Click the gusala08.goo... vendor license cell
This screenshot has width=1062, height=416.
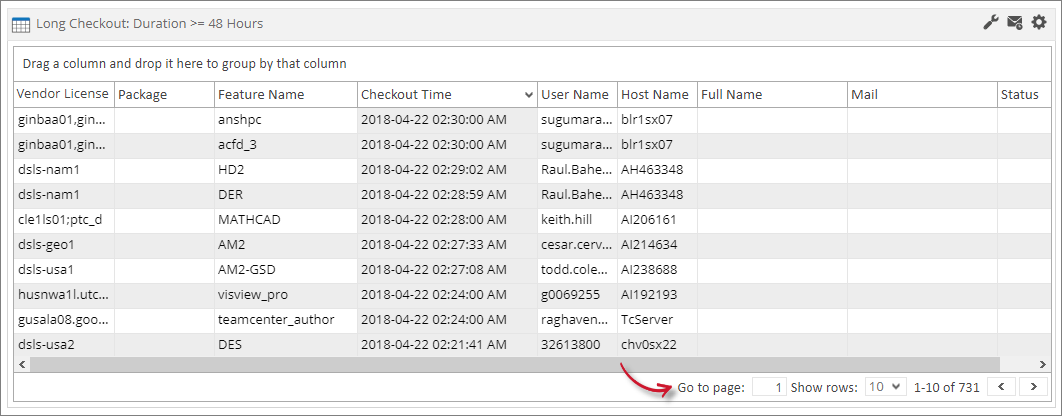tap(64, 320)
